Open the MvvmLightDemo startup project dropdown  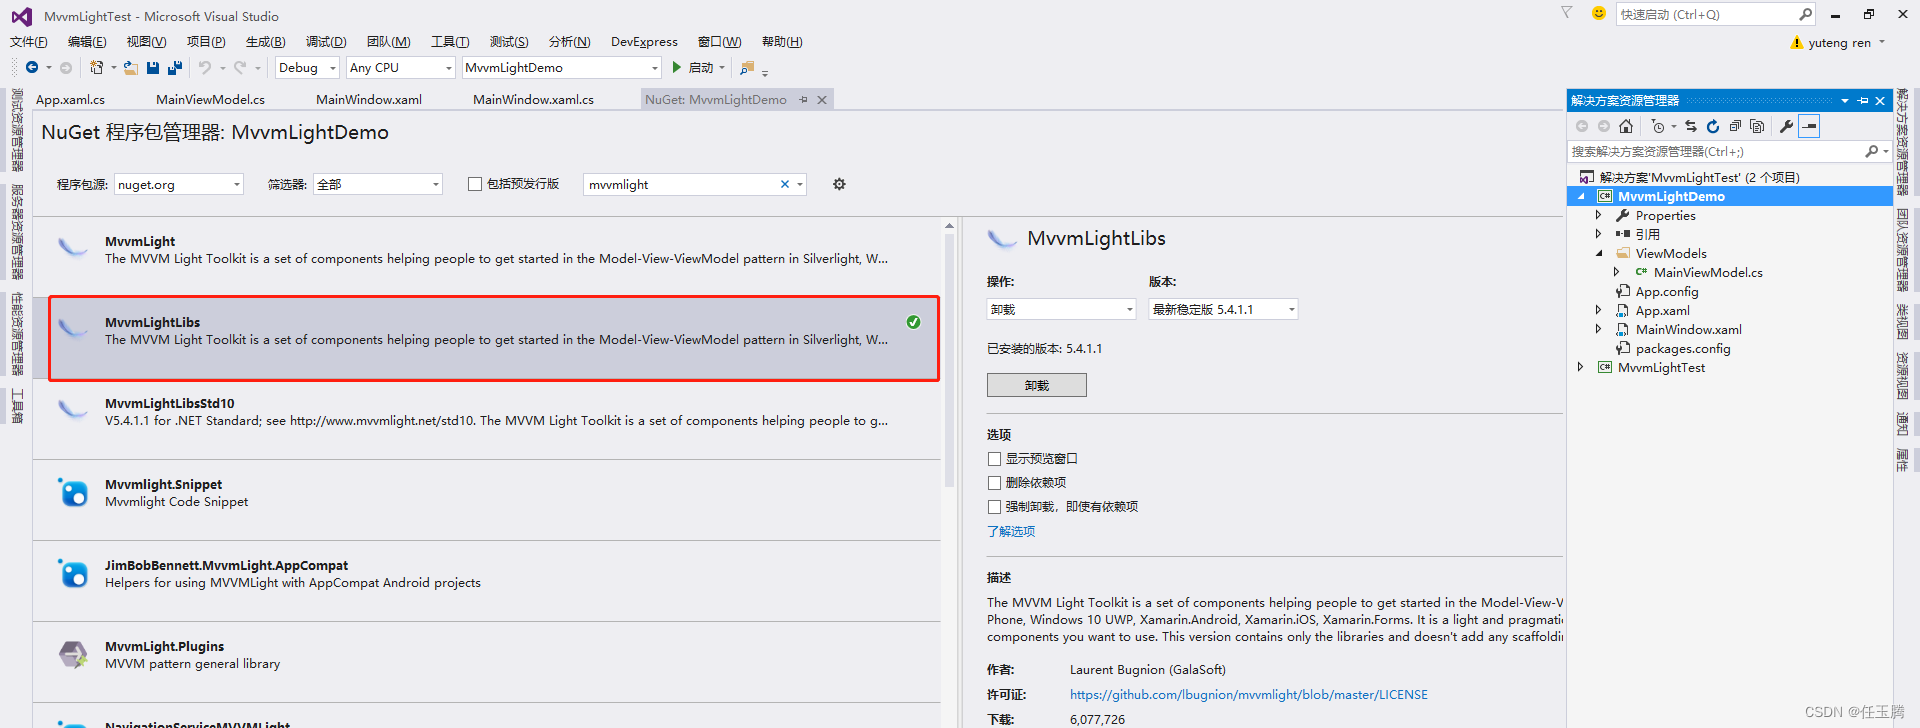tap(562, 67)
